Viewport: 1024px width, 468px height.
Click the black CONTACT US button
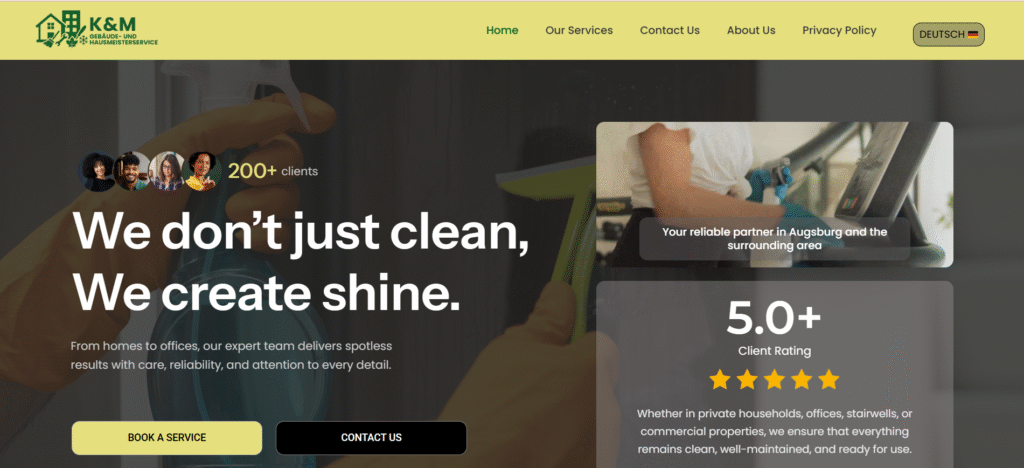pos(371,438)
